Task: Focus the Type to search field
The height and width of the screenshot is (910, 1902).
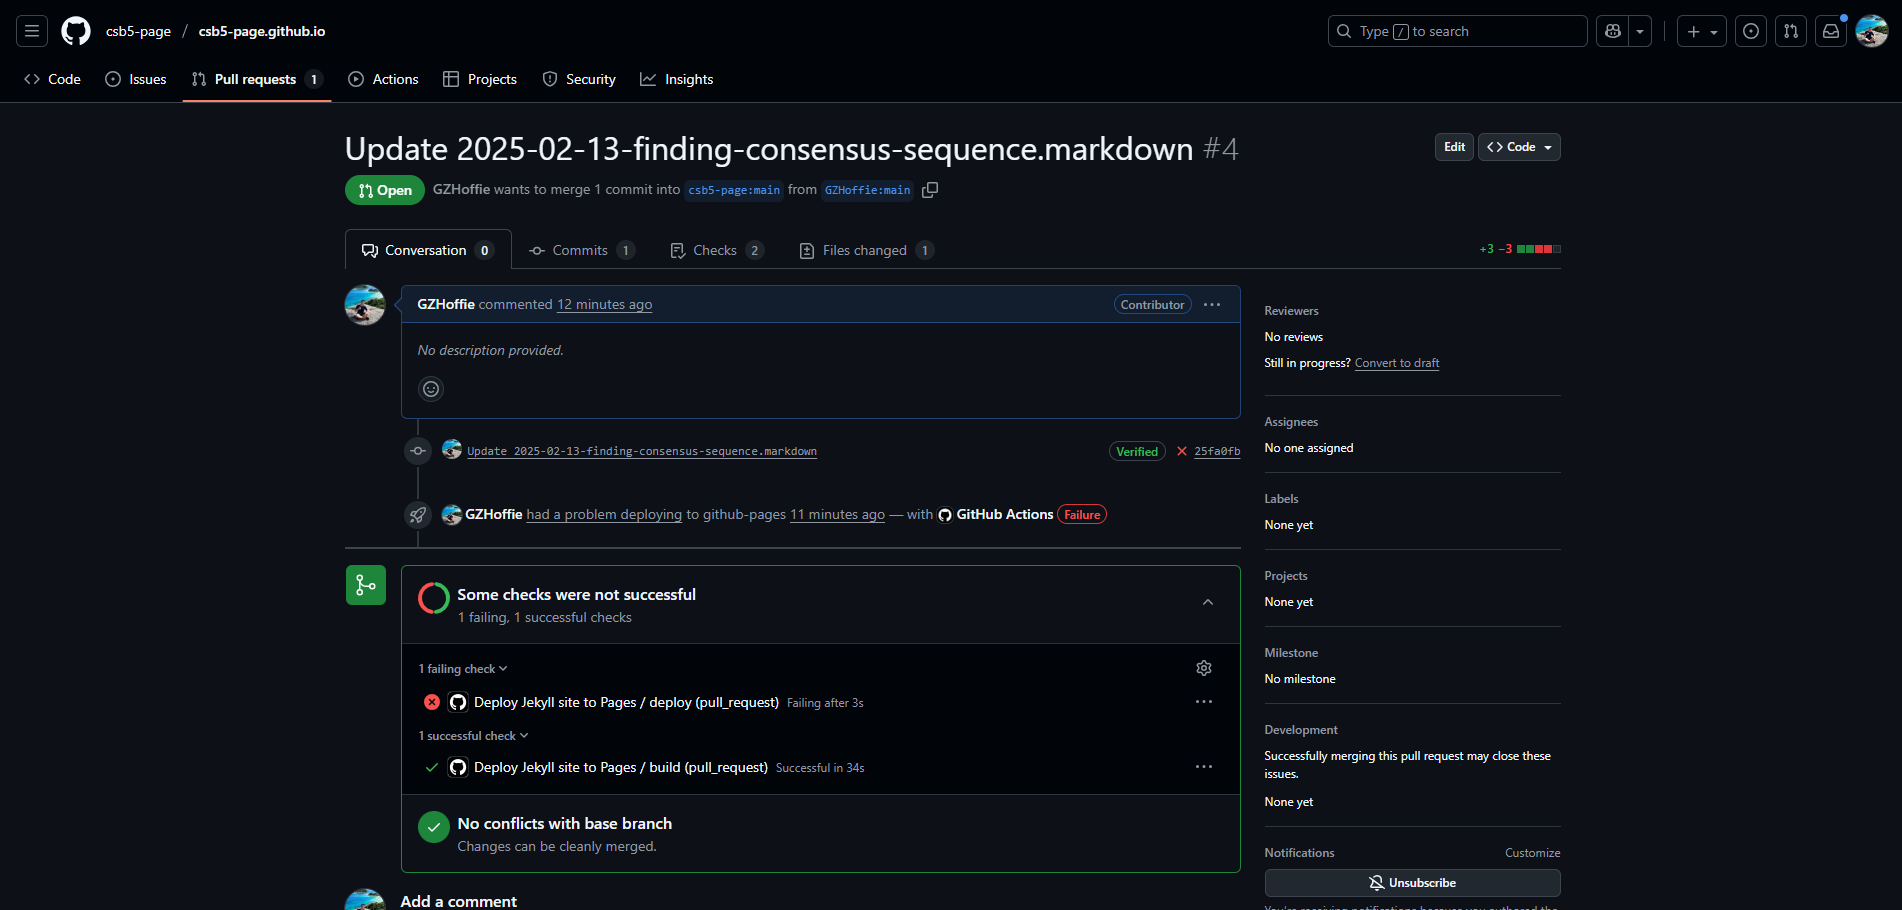Action: [x=1456, y=31]
